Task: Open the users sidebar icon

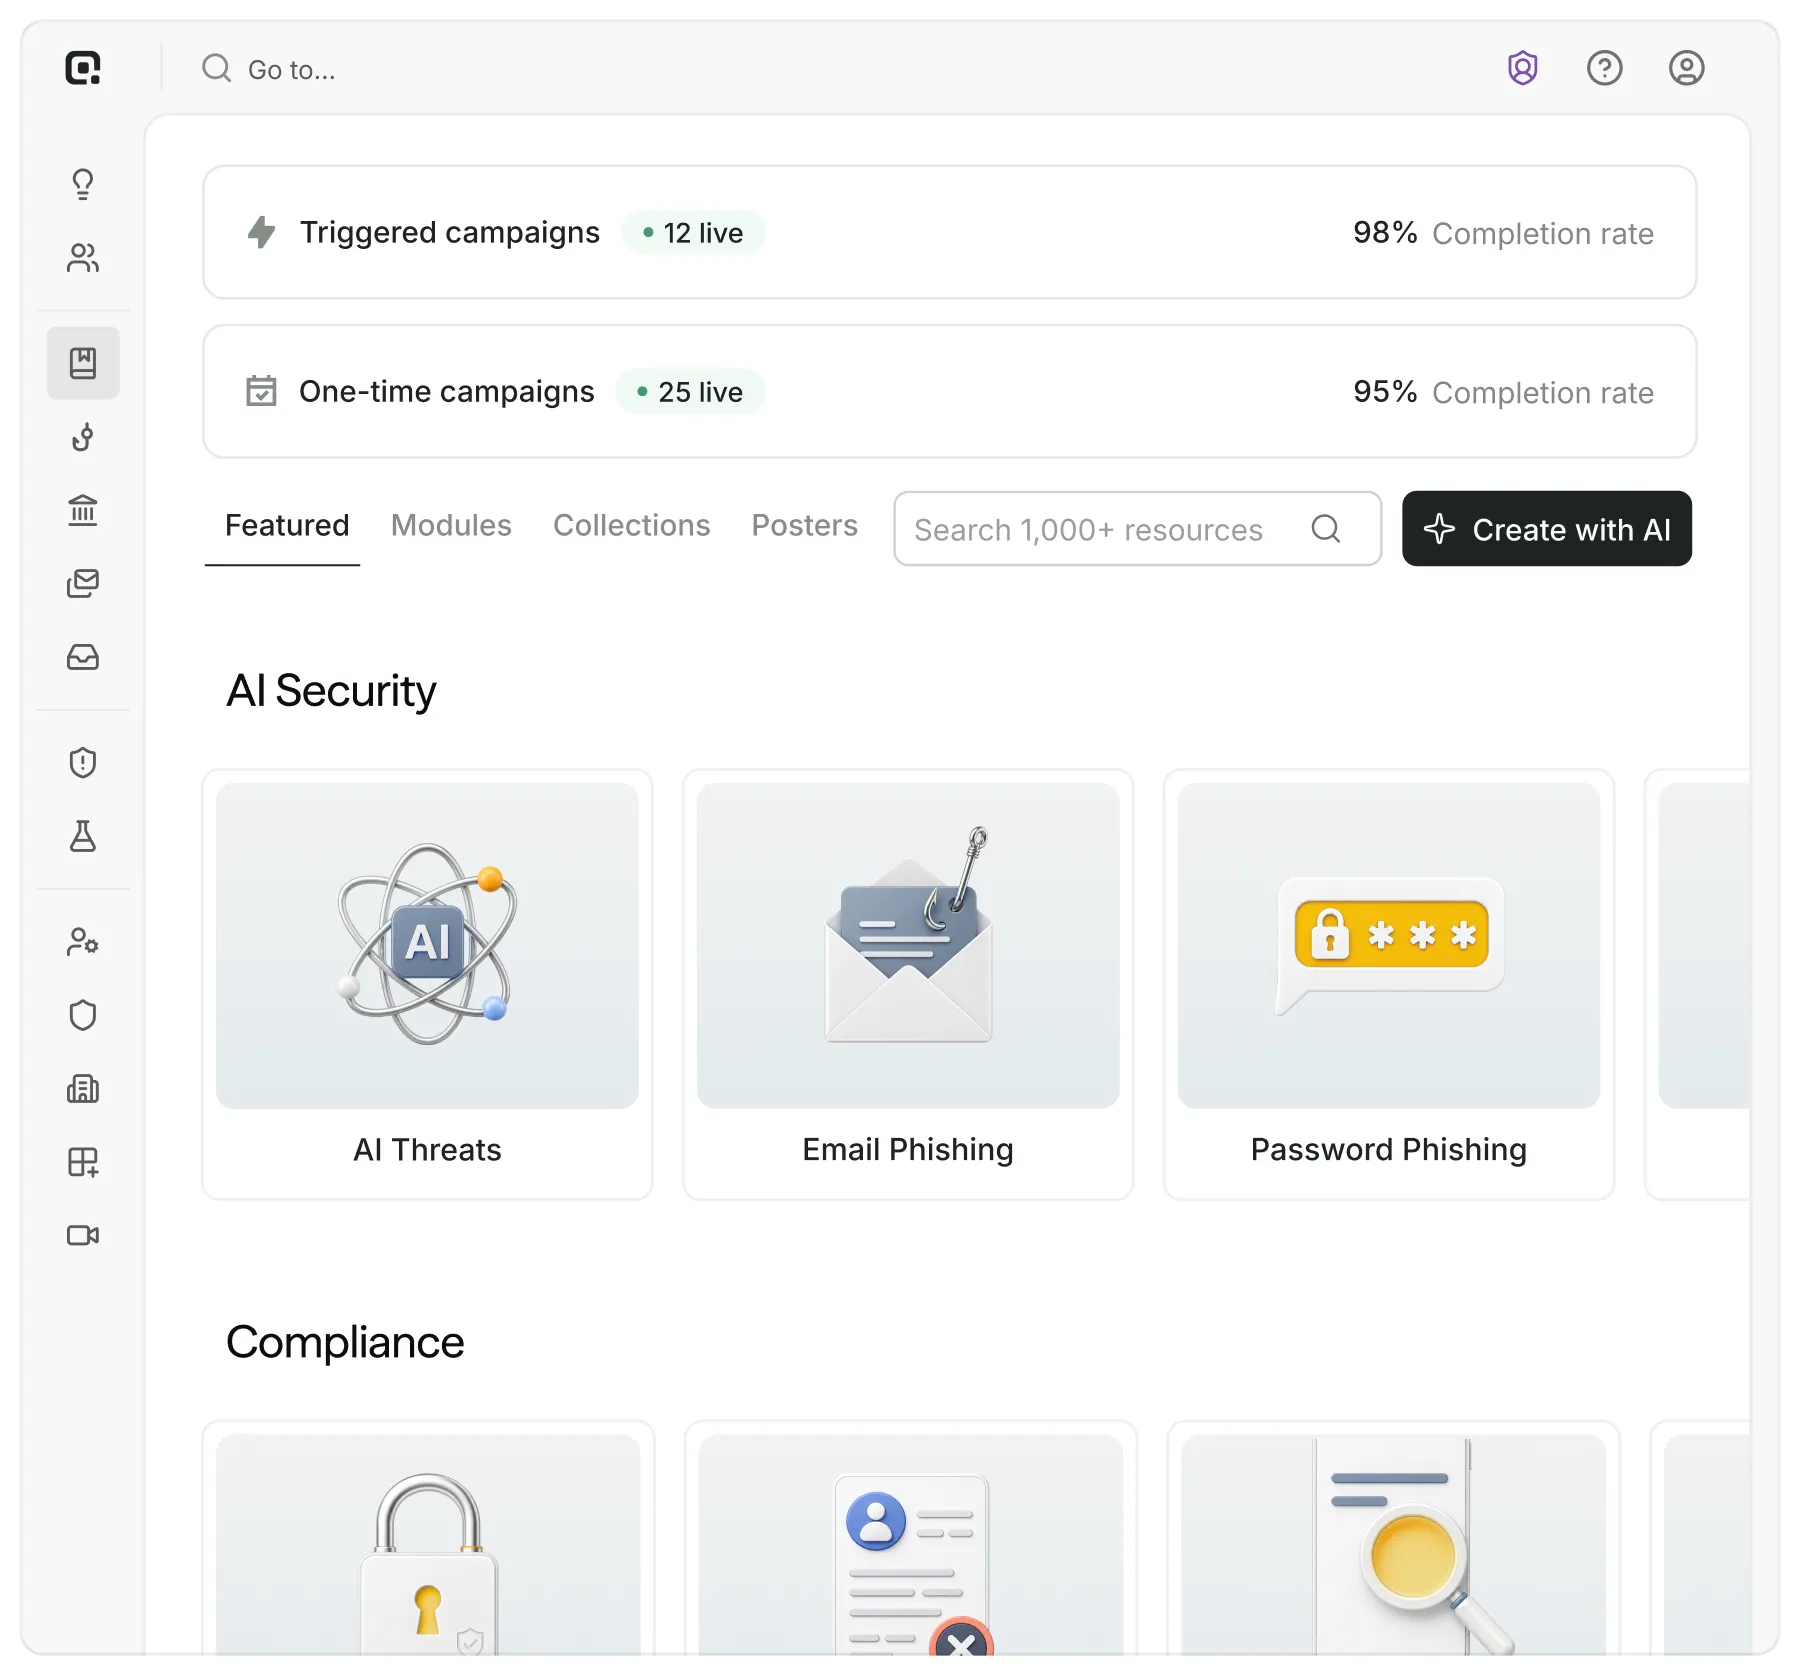Action: pos(83,258)
